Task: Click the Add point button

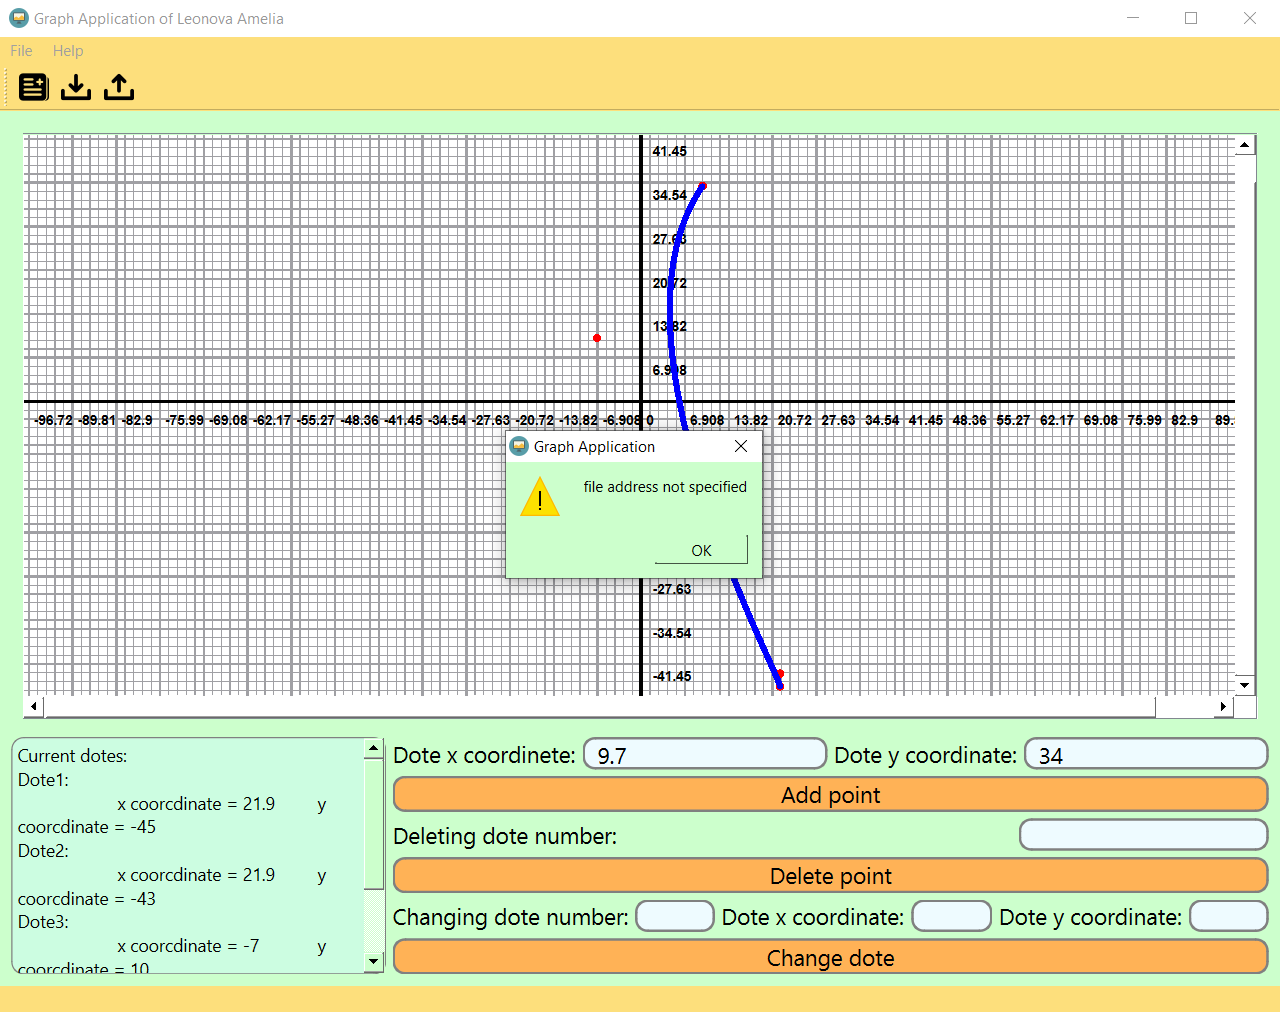Action: pyautogui.click(x=830, y=794)
